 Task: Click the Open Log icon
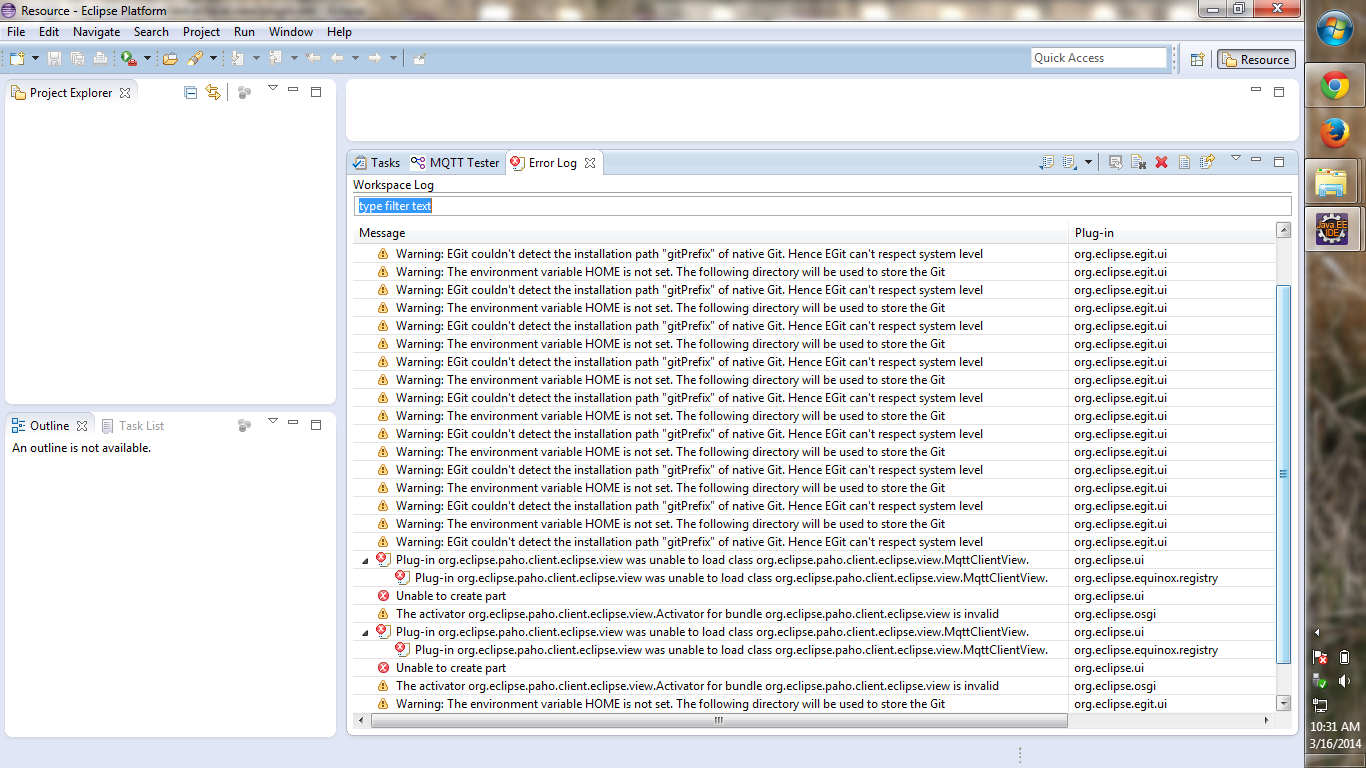1184,162
